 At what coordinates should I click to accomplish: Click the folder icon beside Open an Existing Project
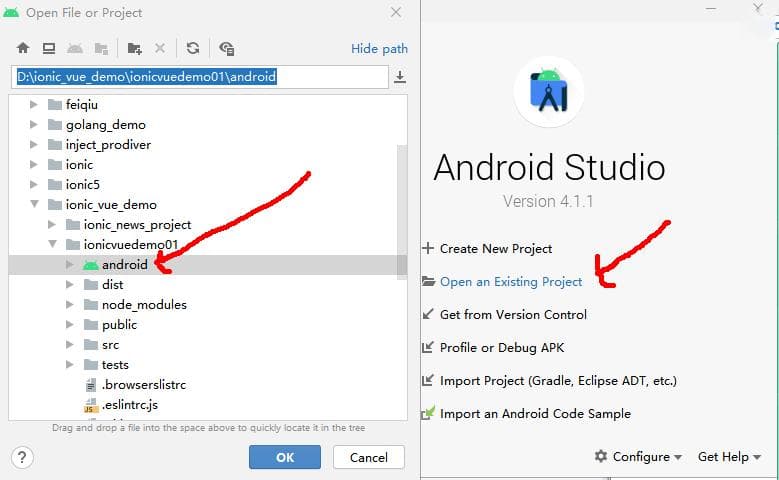428,281
